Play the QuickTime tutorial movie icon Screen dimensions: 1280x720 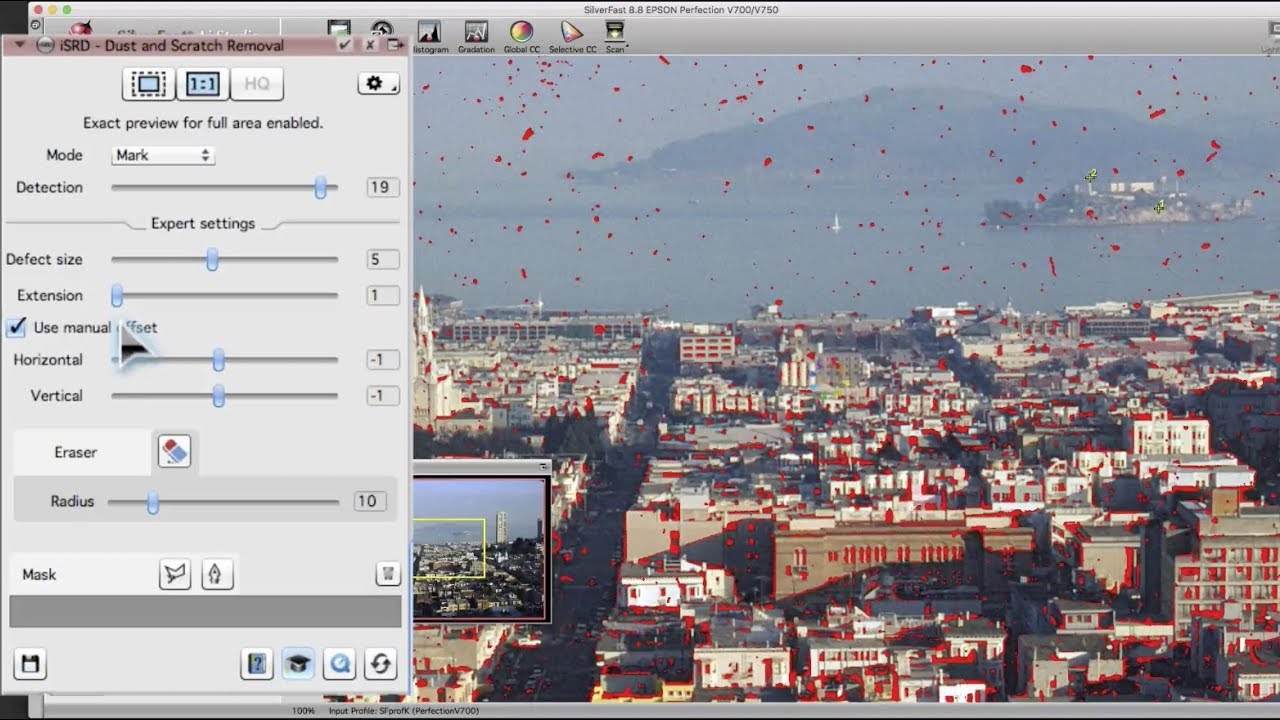click(340, 664)
